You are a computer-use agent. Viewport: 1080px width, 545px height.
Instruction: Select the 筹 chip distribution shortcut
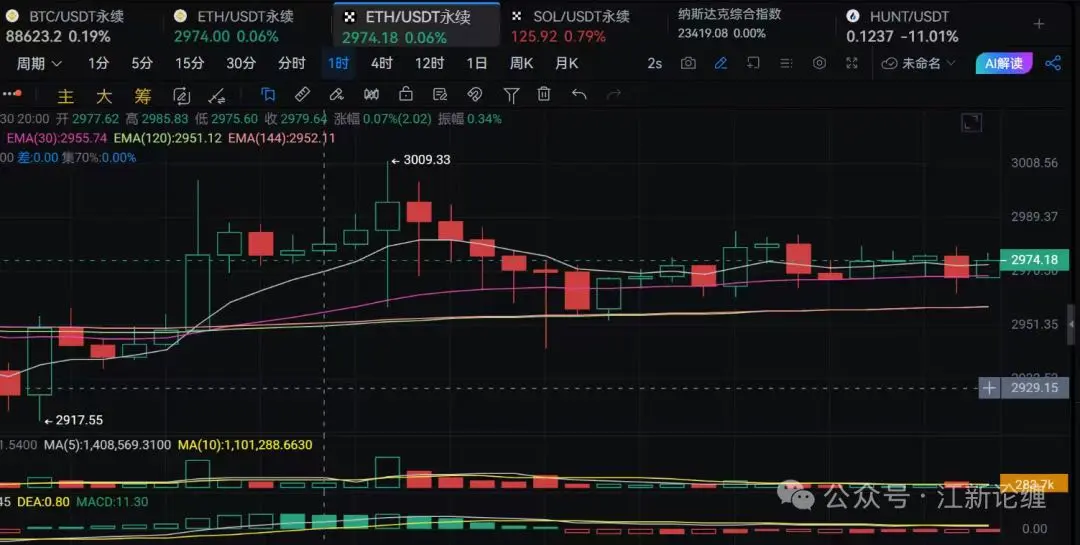[143, 96]
